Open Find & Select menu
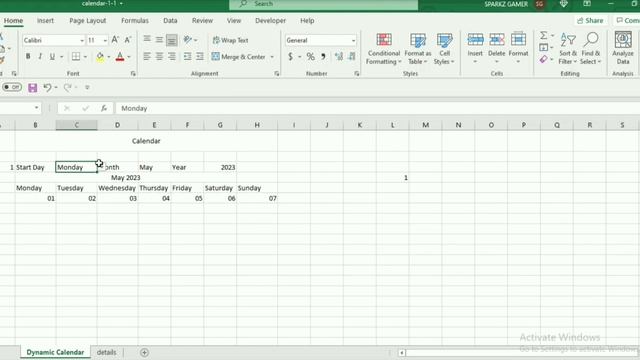Image resolution: width=640 pixels, height=360 pixels. pos(591,49)
